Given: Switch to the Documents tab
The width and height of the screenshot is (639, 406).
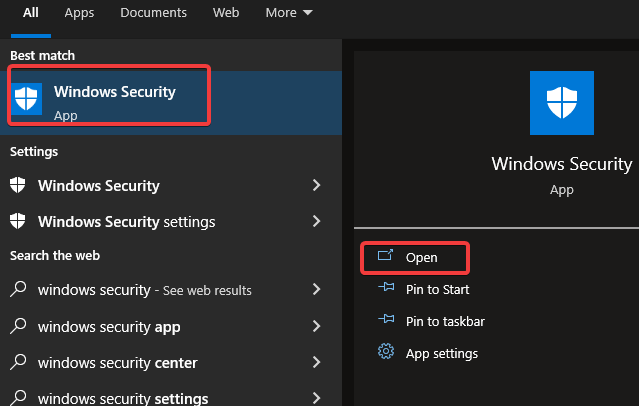Looking at the screenshot, I should click(x=153, y=13).
